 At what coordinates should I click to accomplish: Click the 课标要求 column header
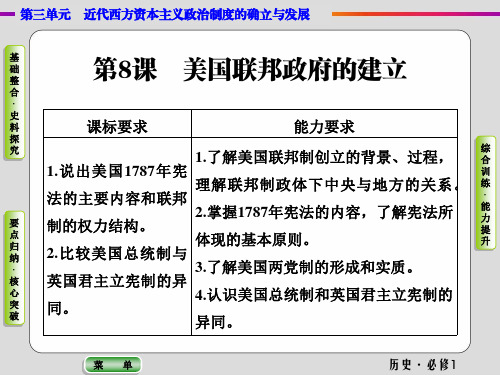[117, 127]
